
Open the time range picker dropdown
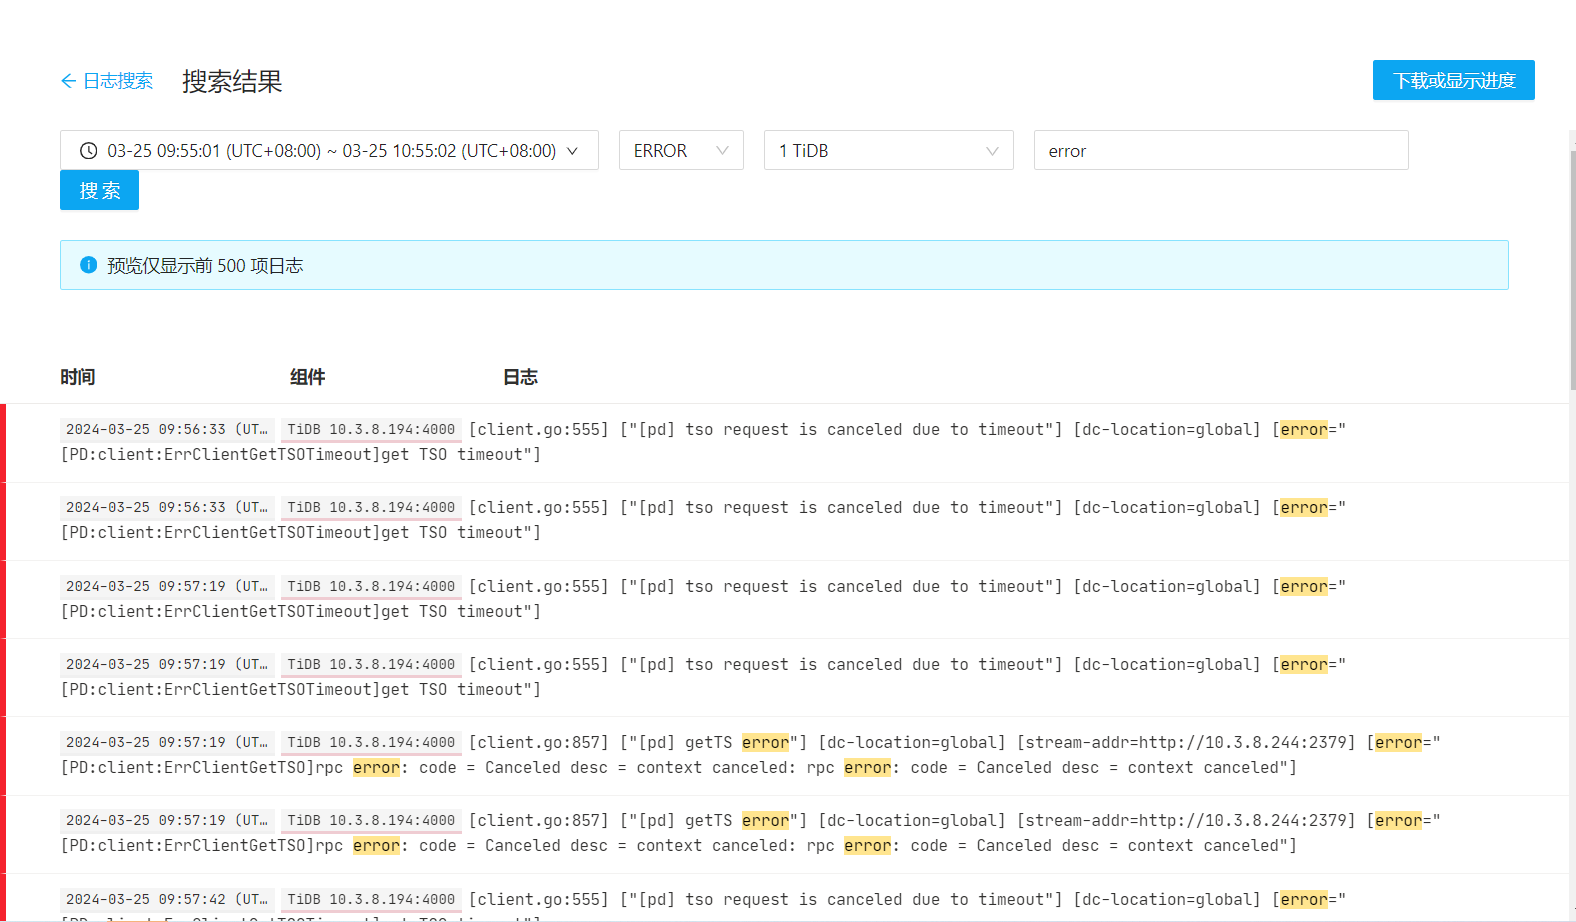coord(329,150)
